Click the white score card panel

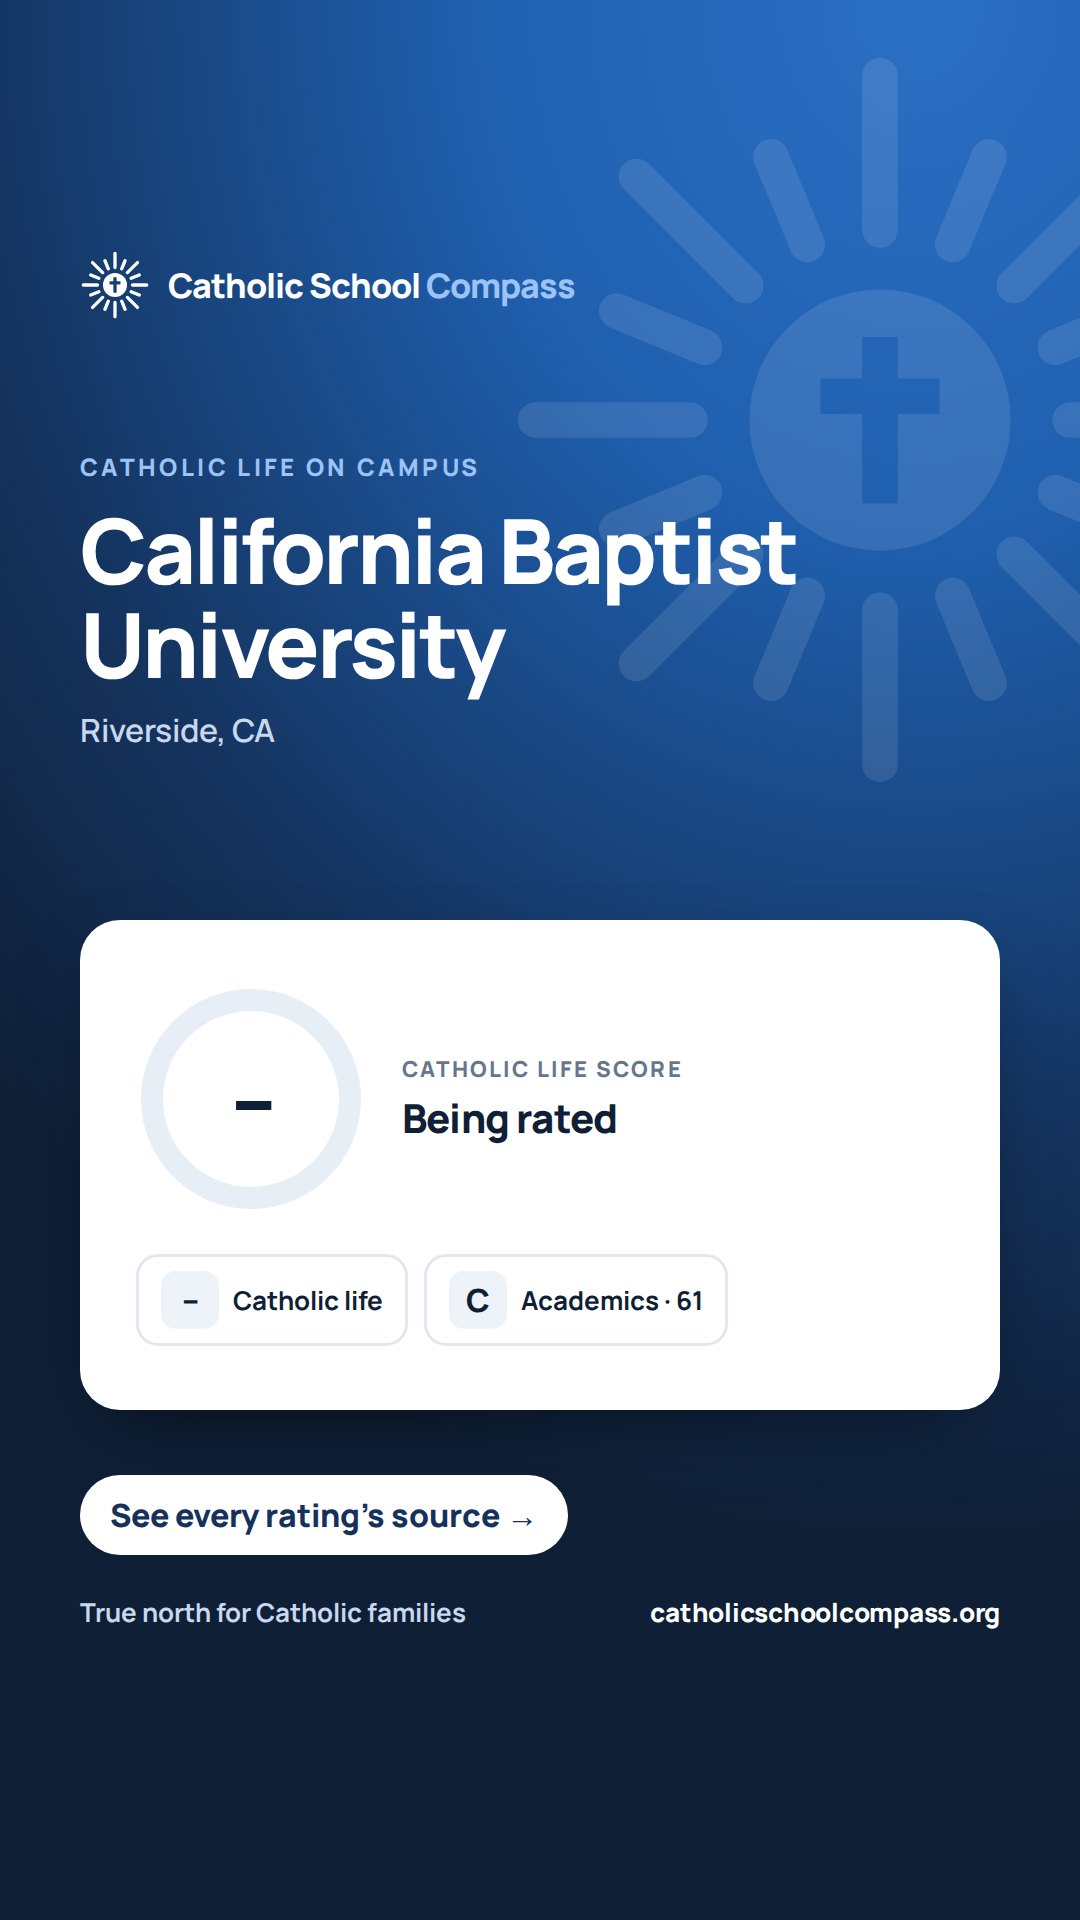pos(540,1165)
